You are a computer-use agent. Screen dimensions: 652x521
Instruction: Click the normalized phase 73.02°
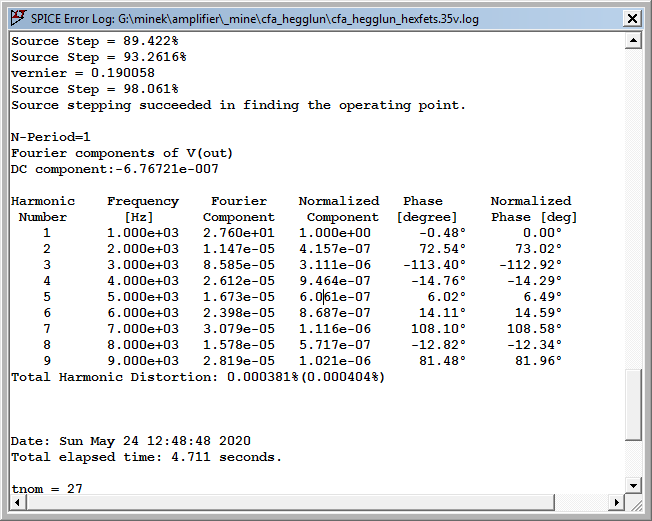point(538,249)
